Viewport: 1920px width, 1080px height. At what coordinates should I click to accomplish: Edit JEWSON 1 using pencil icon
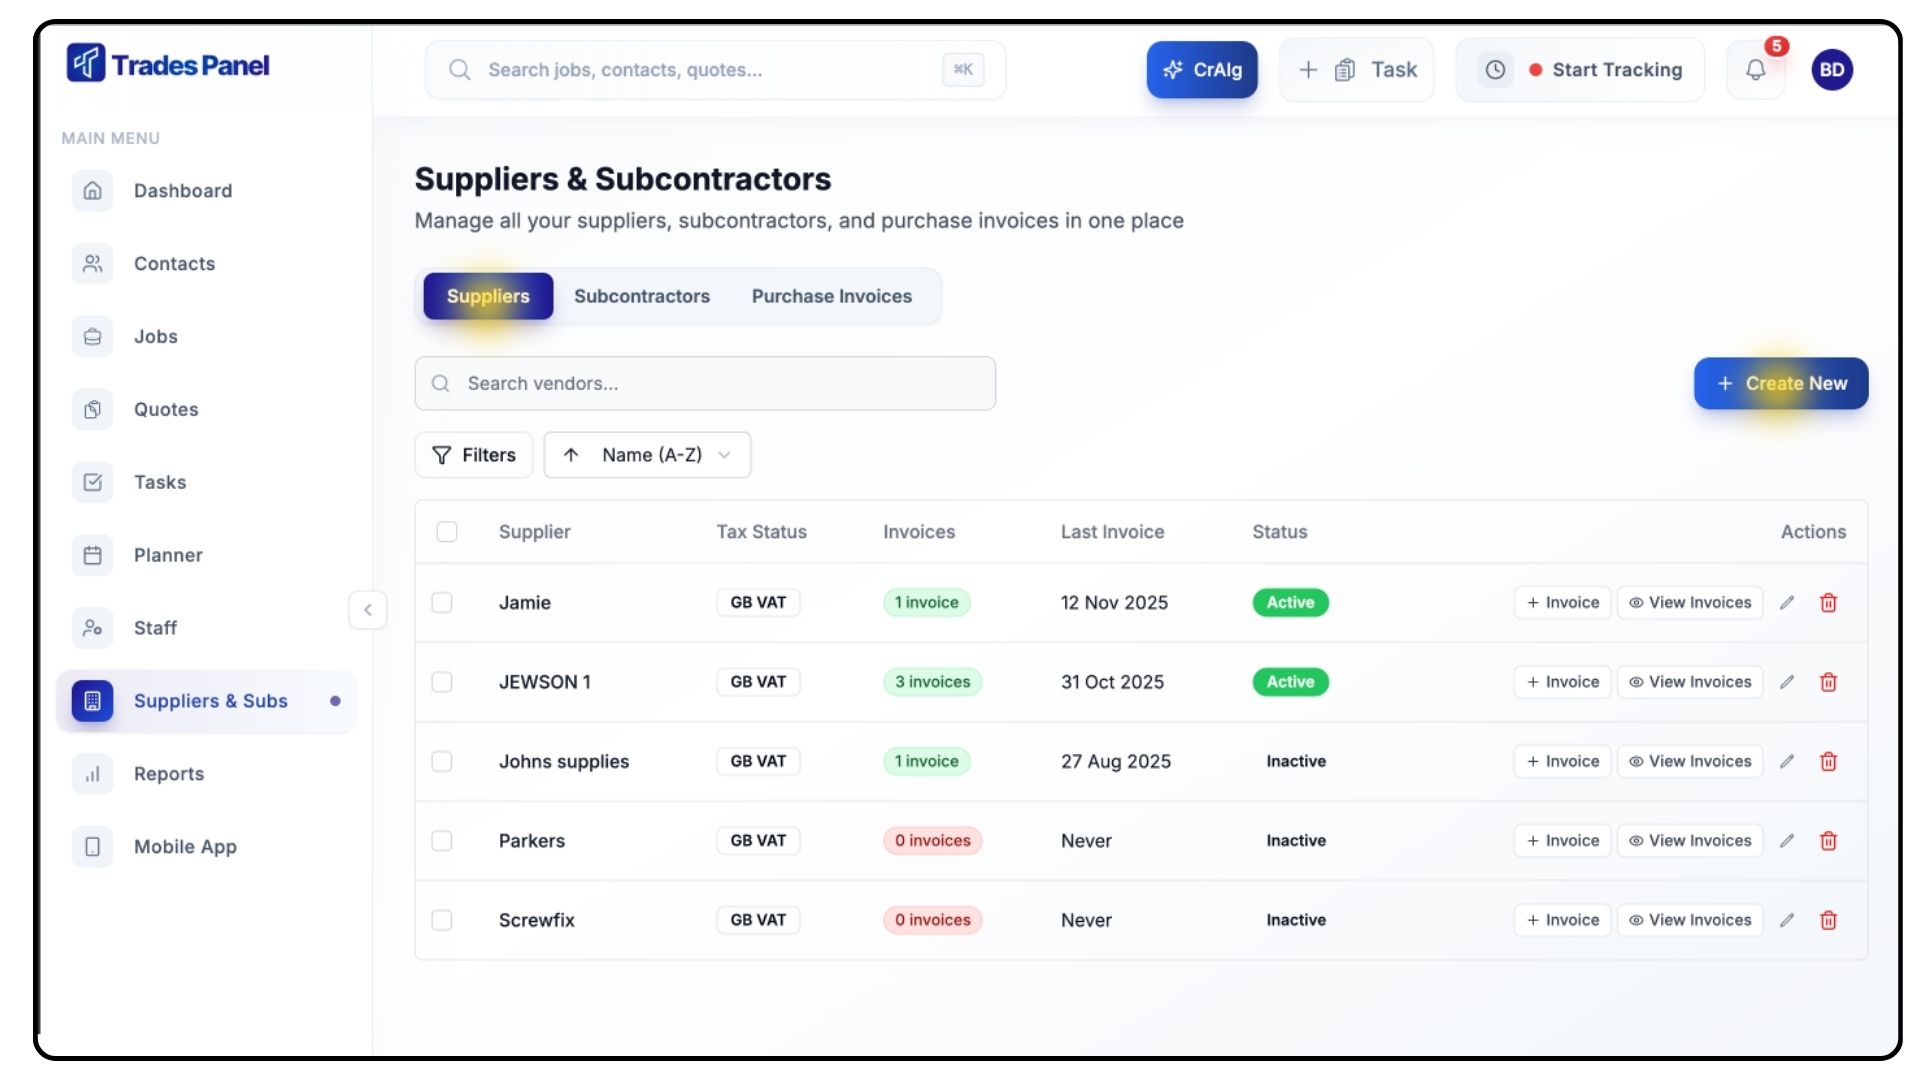(1787, 682)
